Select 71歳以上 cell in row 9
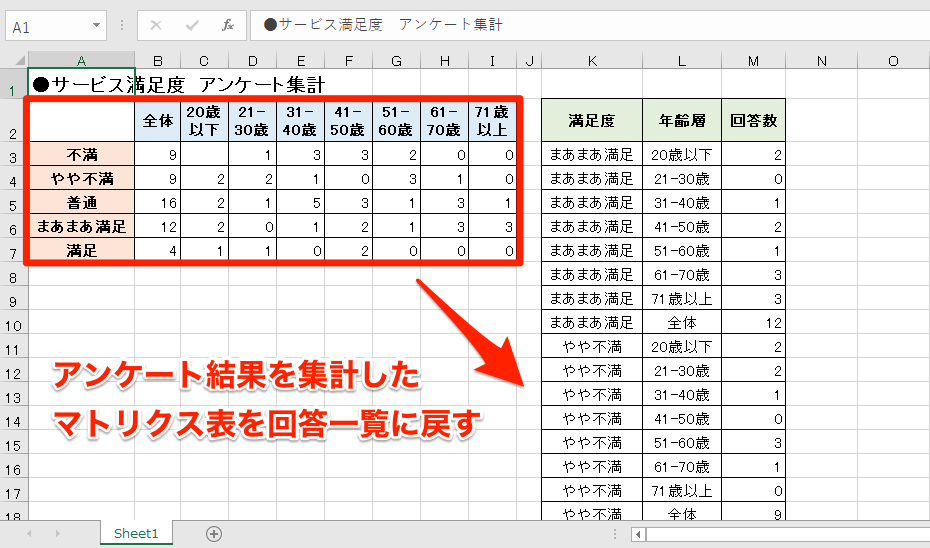The width and height of the screenshot is (930, 548). pyautogui.click(x=682, y=299)
